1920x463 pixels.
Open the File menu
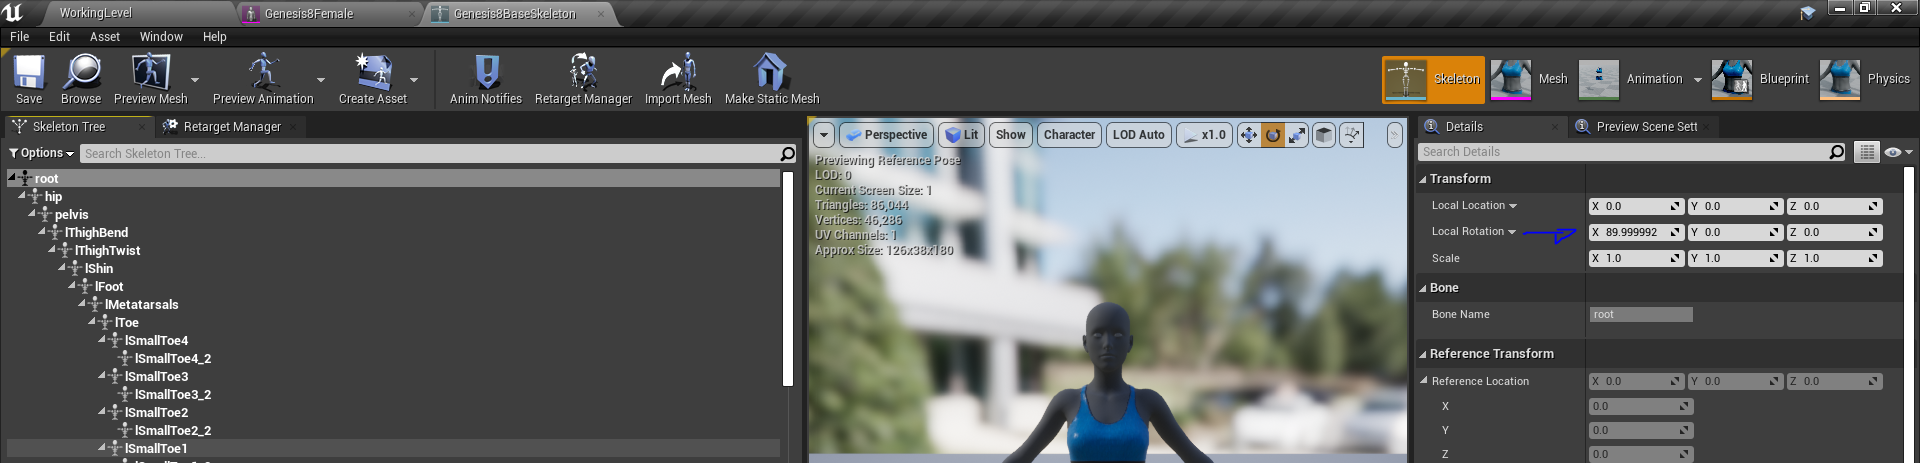(19, 36)
